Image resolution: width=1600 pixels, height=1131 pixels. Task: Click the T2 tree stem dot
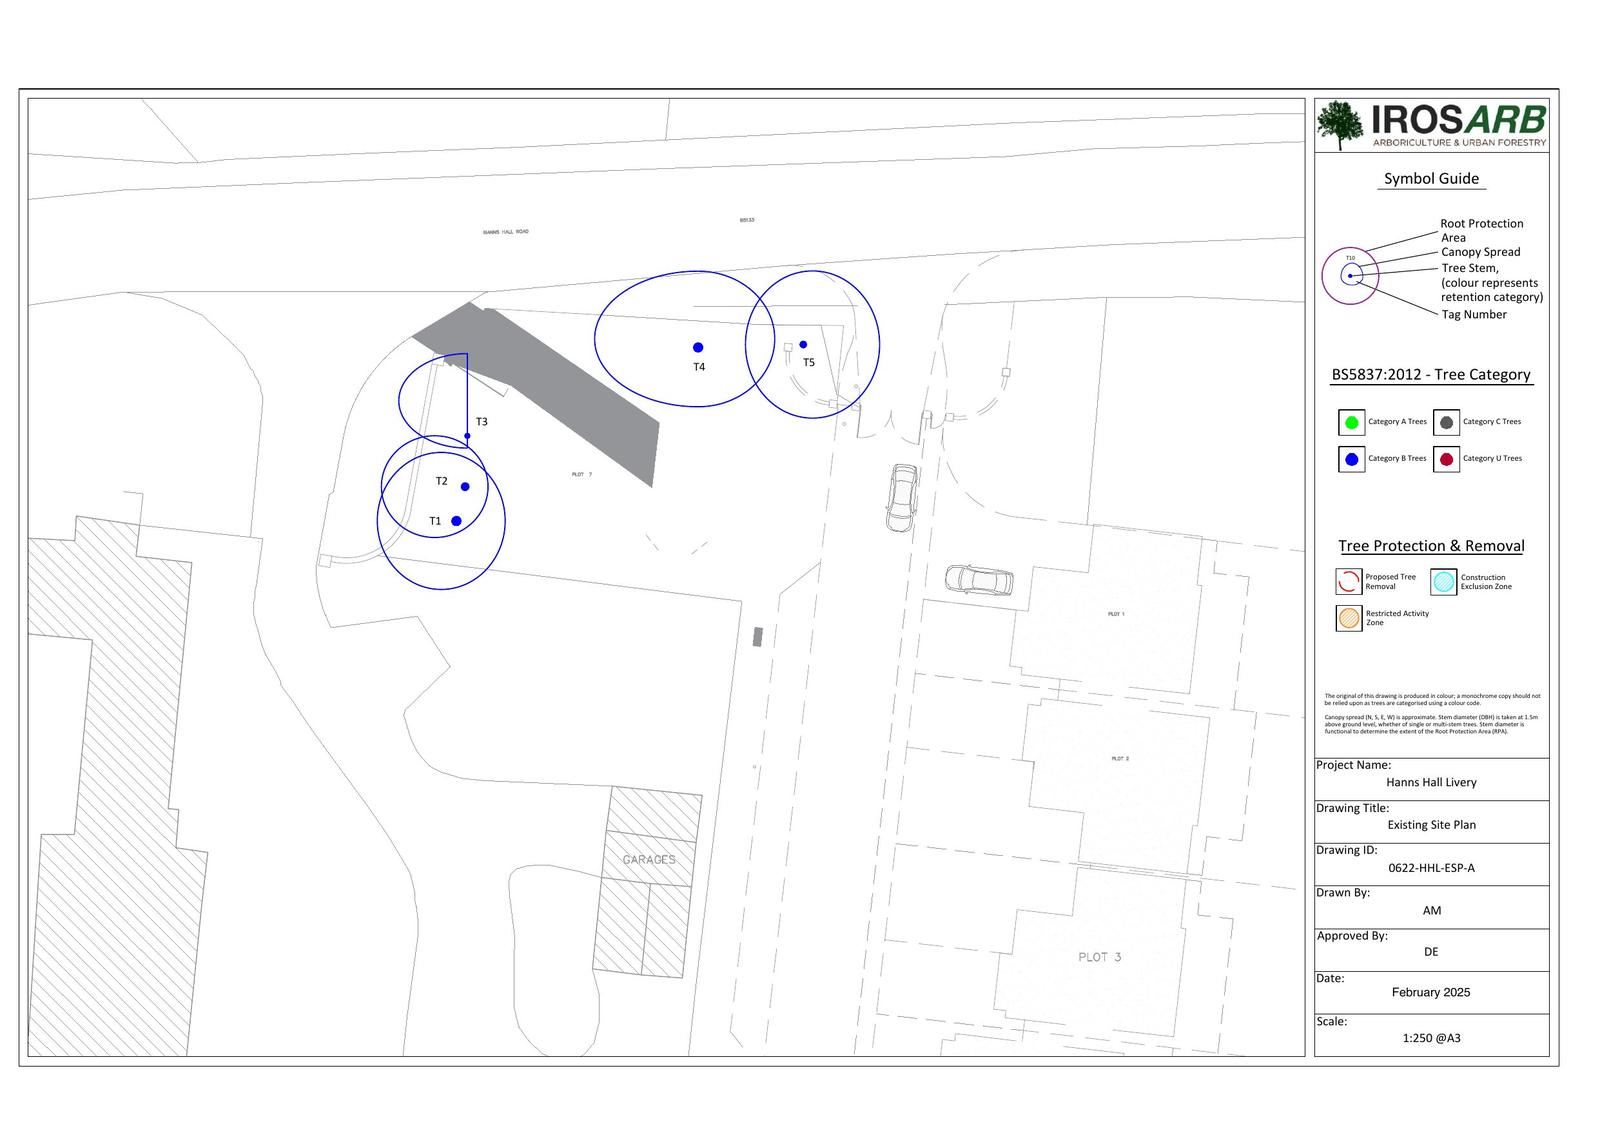click(x=465, y=487)
